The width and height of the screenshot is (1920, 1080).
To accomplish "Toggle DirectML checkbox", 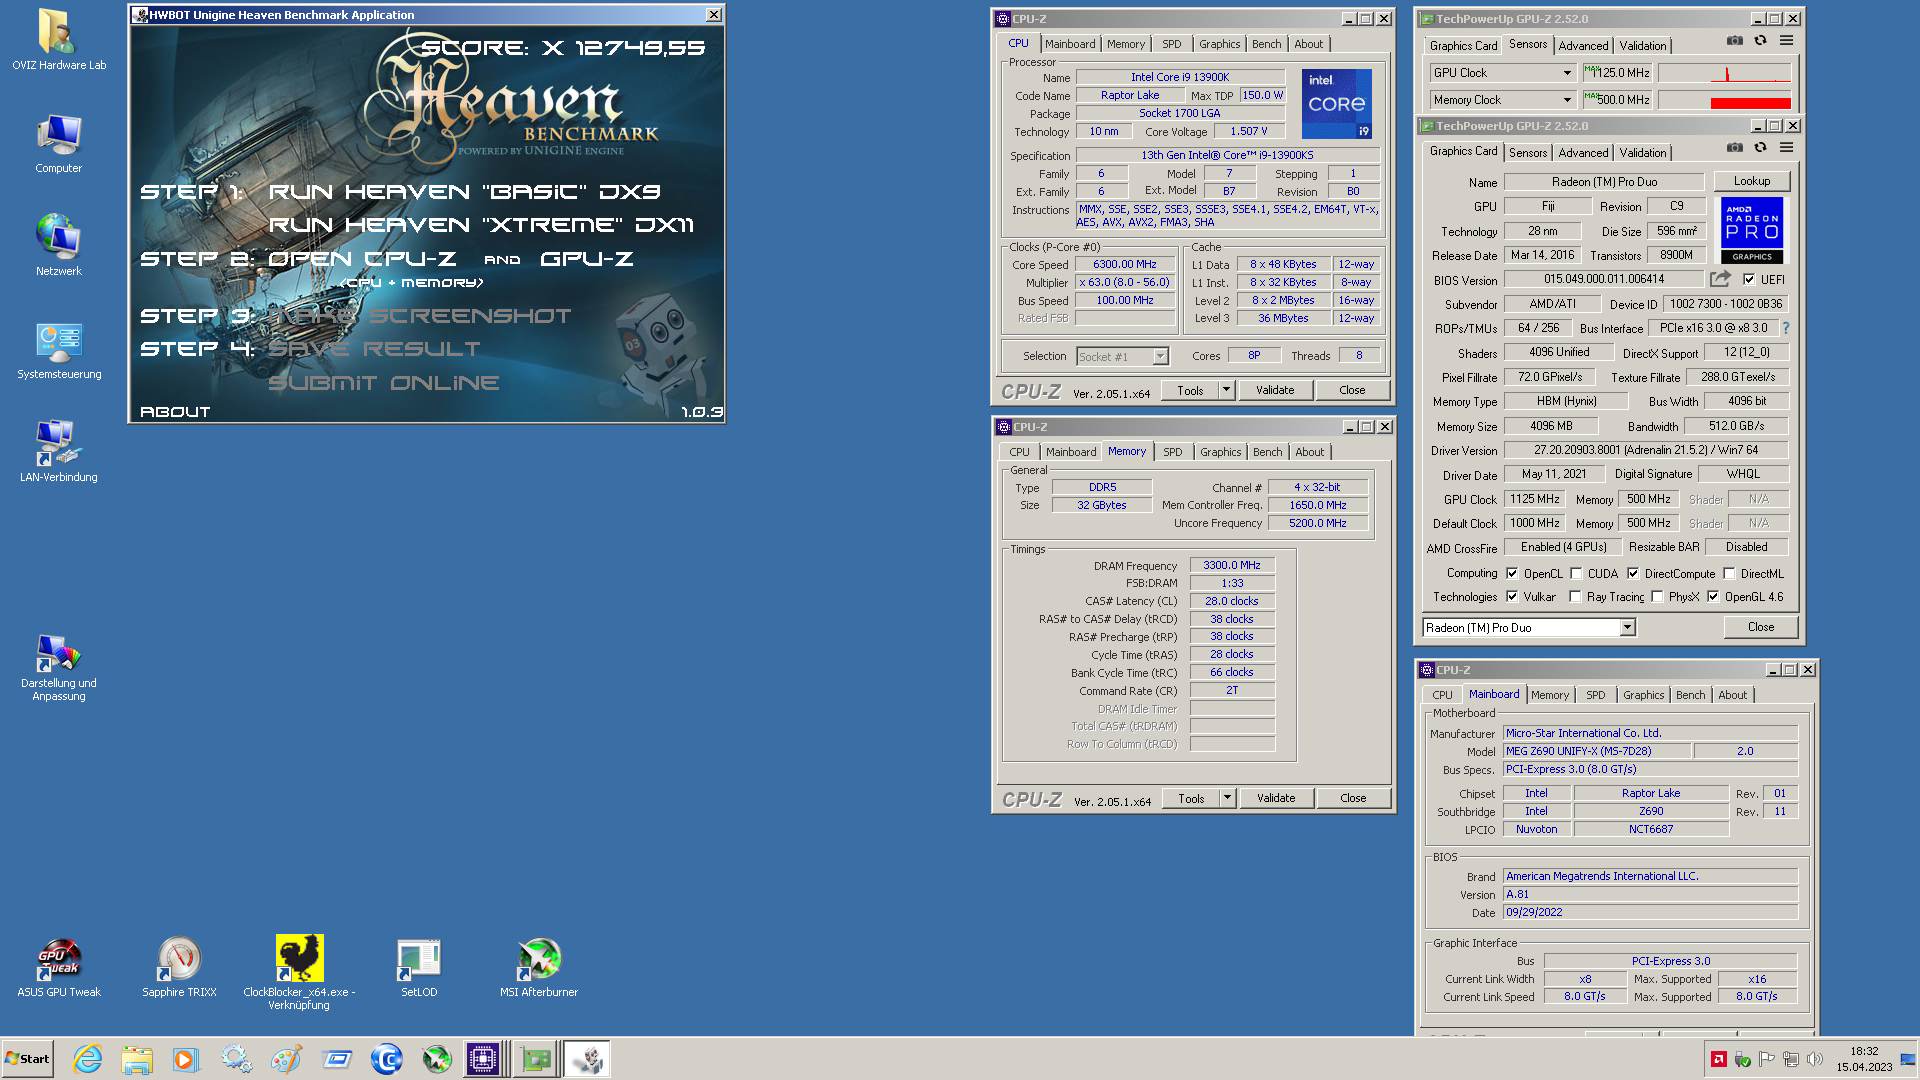I will point(1729,574).
